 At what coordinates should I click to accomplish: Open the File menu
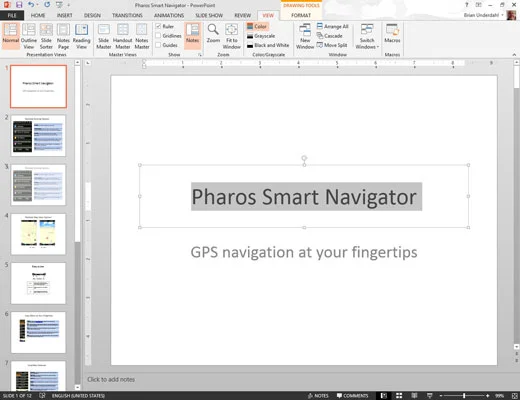[12, 15]
